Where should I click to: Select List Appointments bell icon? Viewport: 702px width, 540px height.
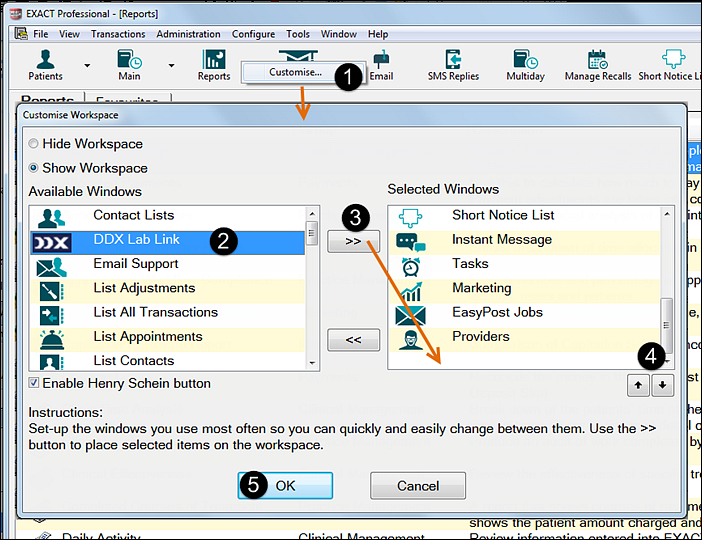click(x=51, y=340)
